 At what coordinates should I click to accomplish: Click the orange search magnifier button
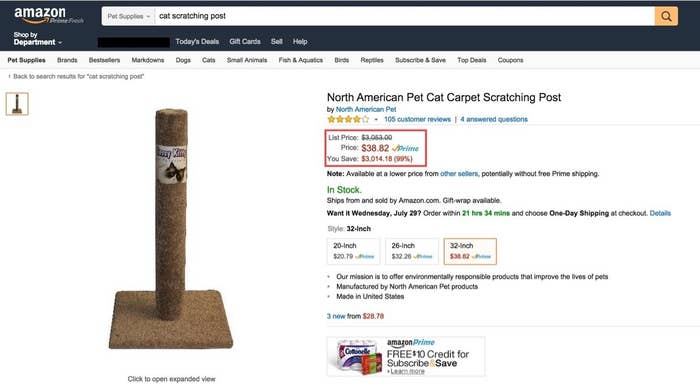666,16
